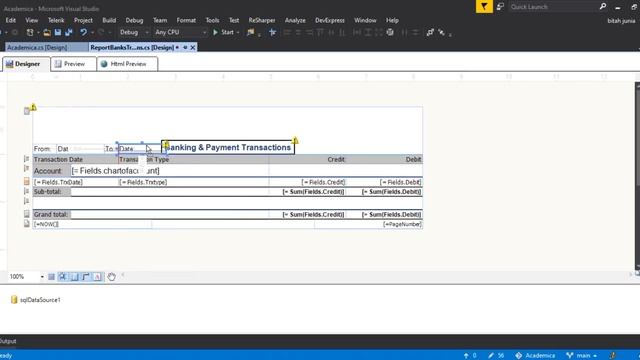This screenshot has height=360, width=640.
Task: Close the ReportBanksTr...ns.cs design tab
Action: pos(193,48)
